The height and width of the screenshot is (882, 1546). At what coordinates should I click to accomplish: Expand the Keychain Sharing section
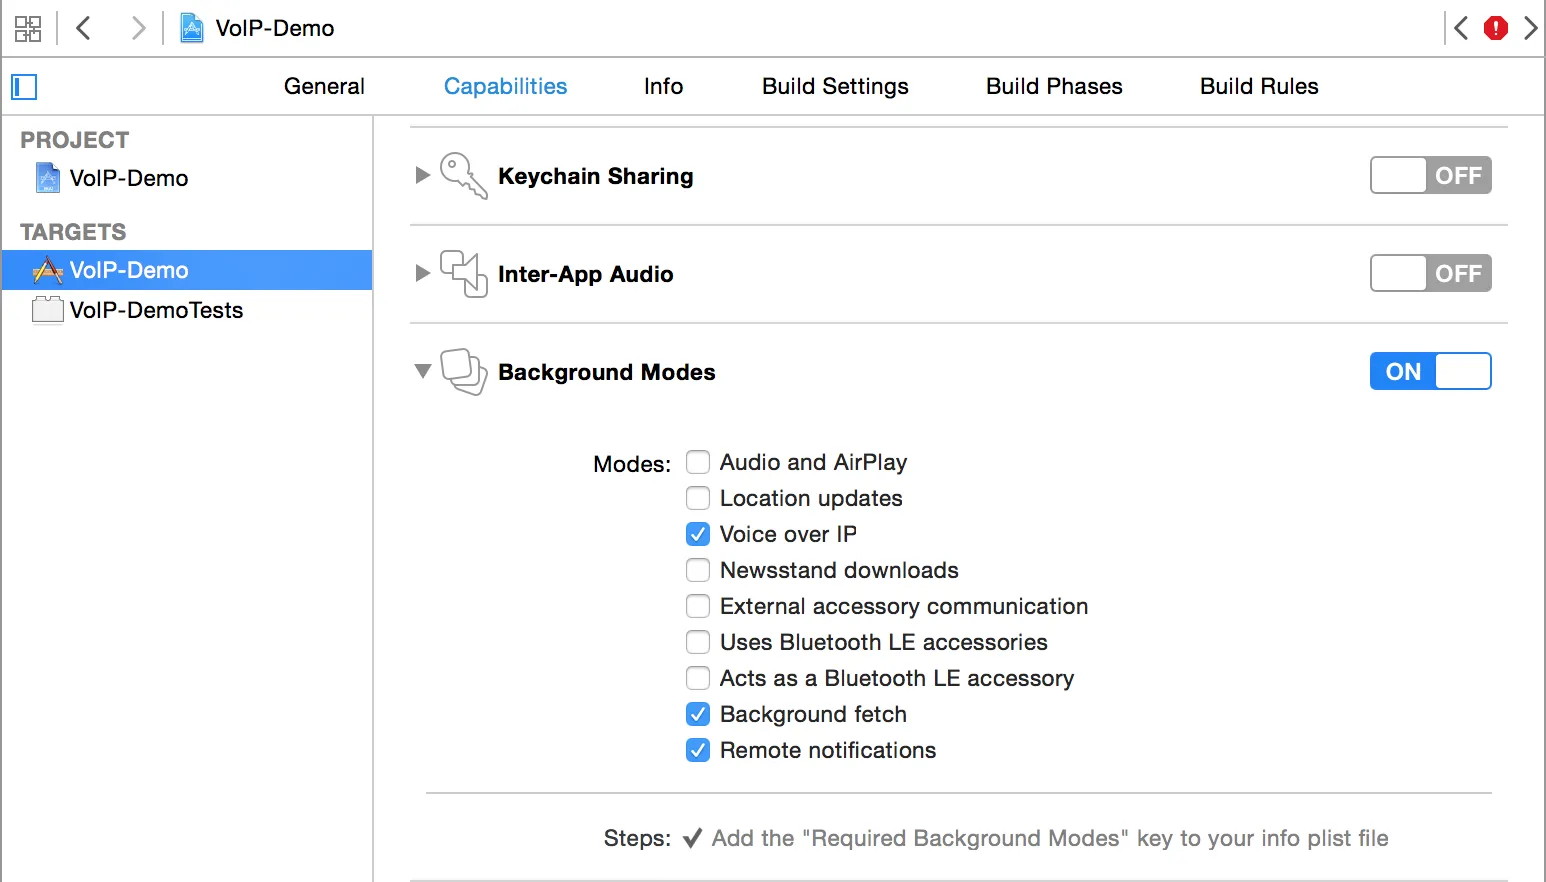[x=423, y=176]
